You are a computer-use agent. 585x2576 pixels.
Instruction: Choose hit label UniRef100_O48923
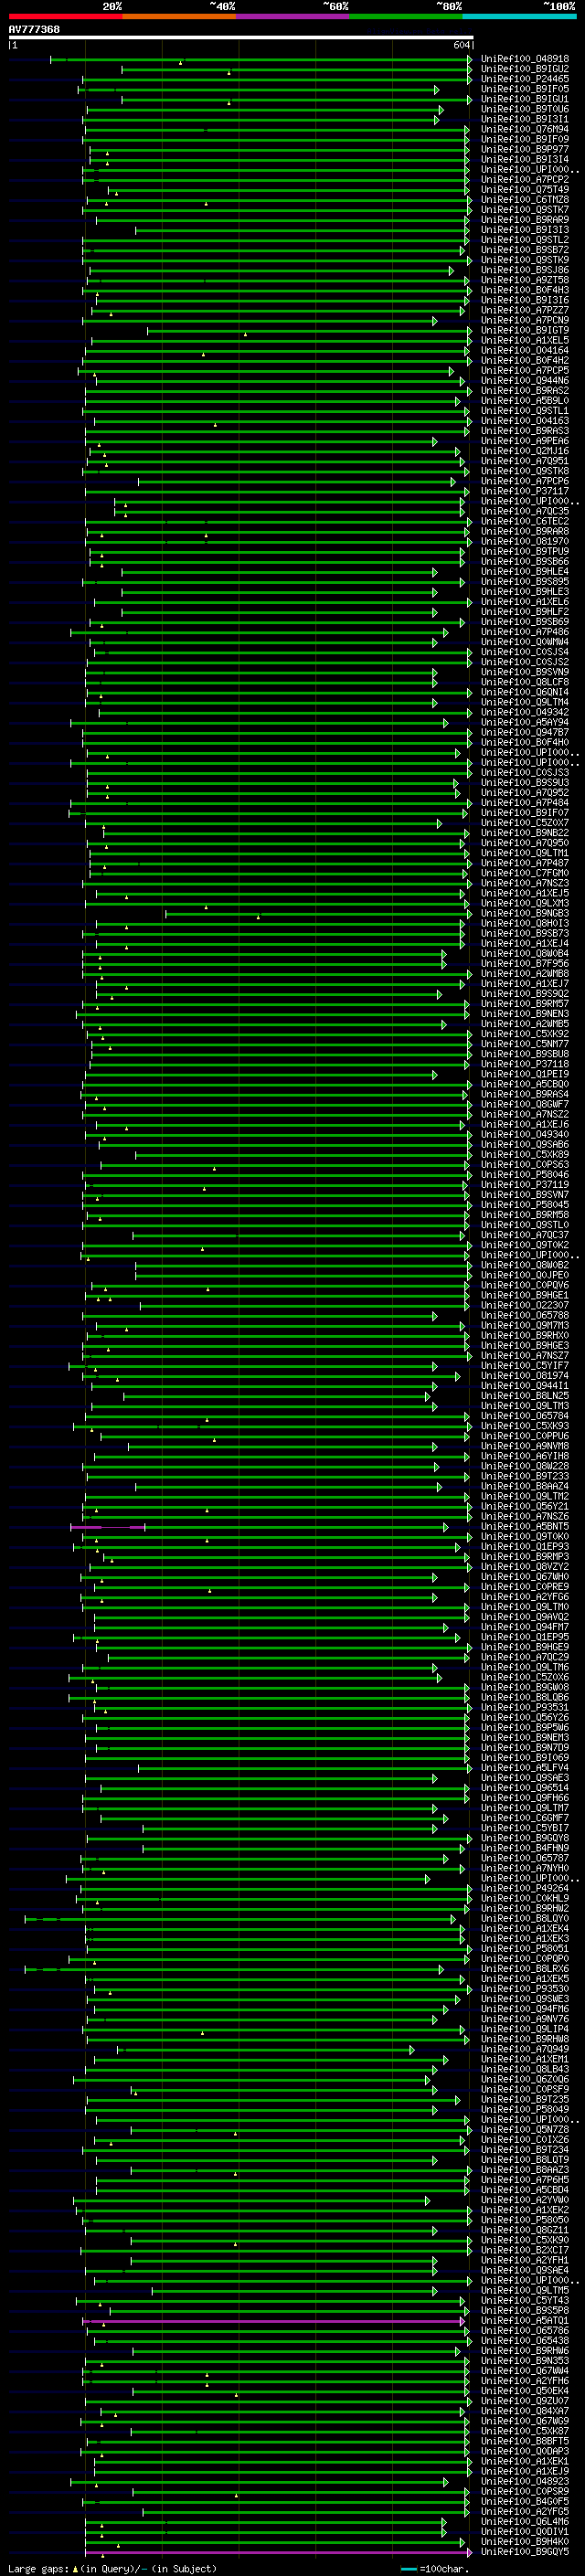tap(525, 2481)
